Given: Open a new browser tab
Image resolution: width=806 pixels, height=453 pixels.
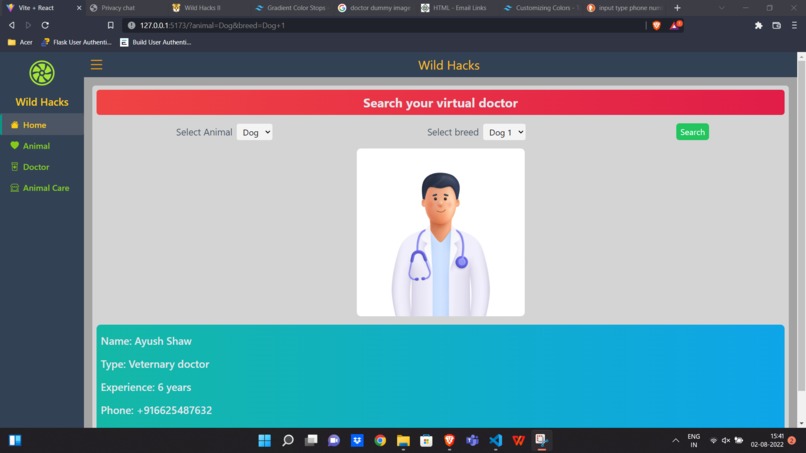Looking at the screenshot, I should coord(677,8).
